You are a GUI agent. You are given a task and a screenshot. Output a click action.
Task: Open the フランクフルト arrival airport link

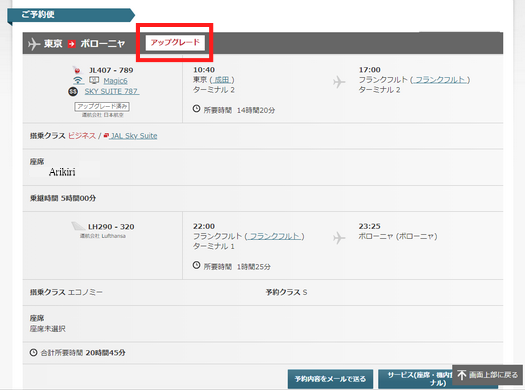(440, 80)
